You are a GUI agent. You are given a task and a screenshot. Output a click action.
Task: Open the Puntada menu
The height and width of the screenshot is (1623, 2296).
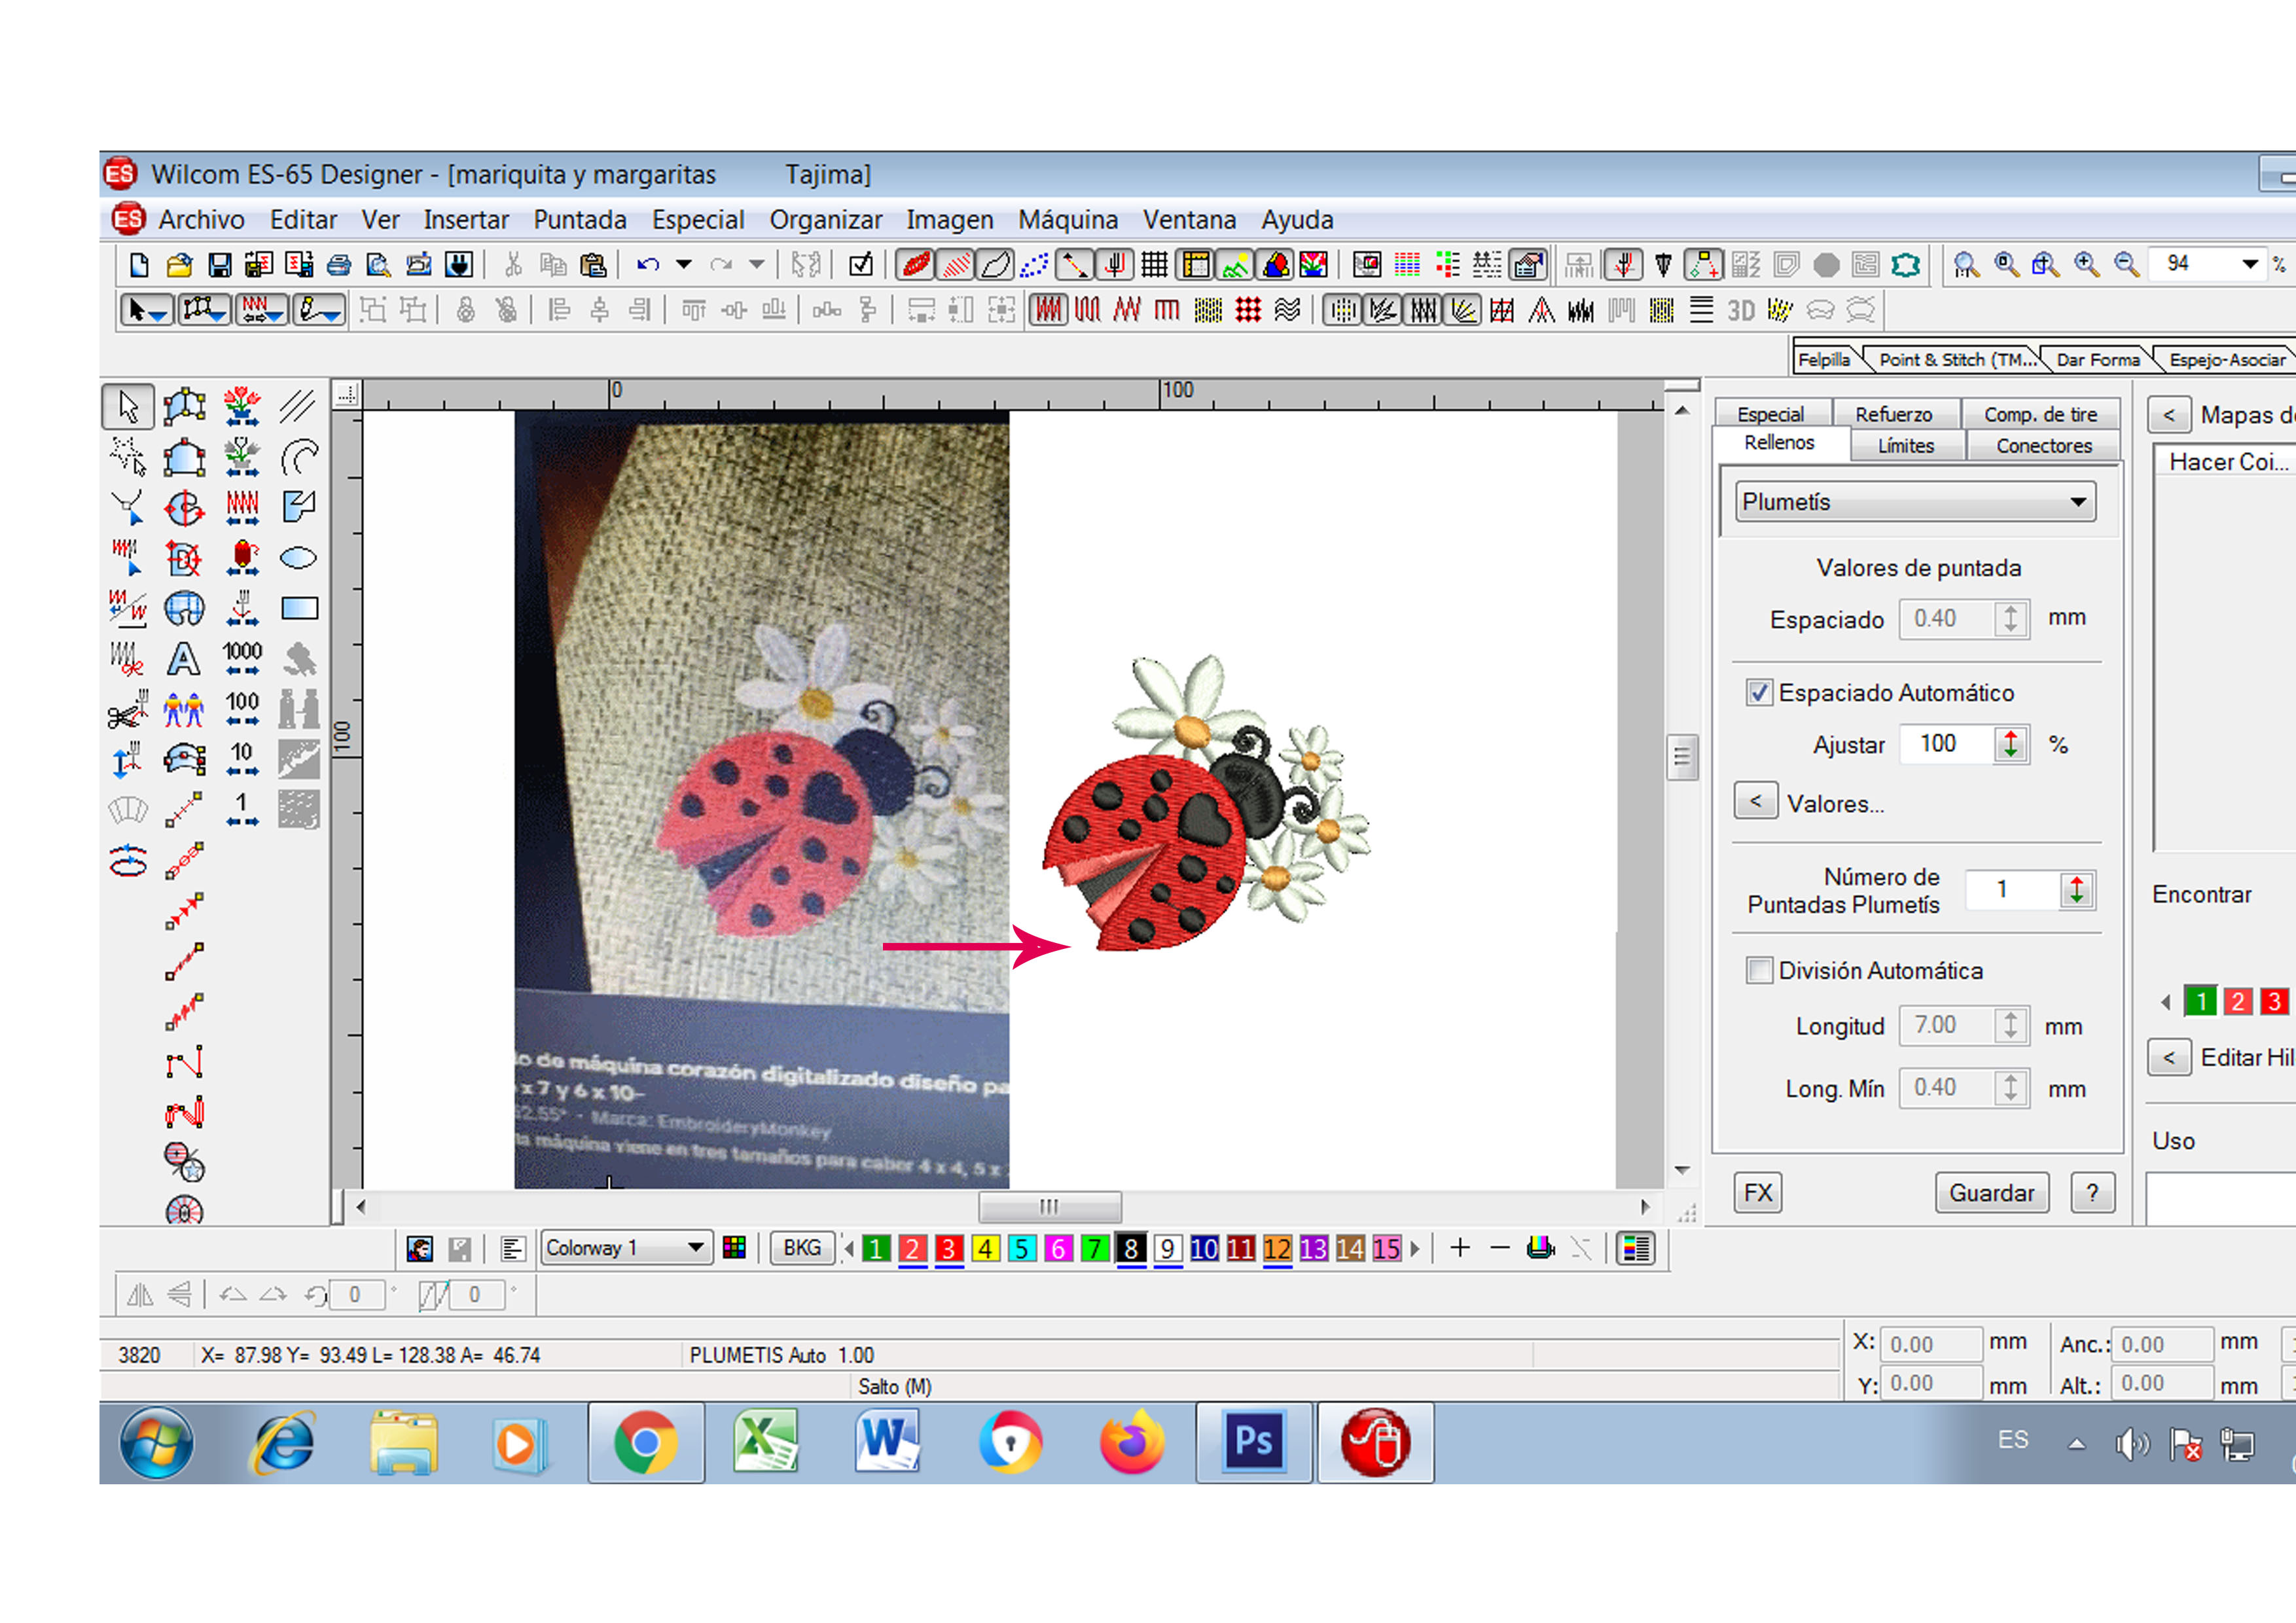point(580,220)
